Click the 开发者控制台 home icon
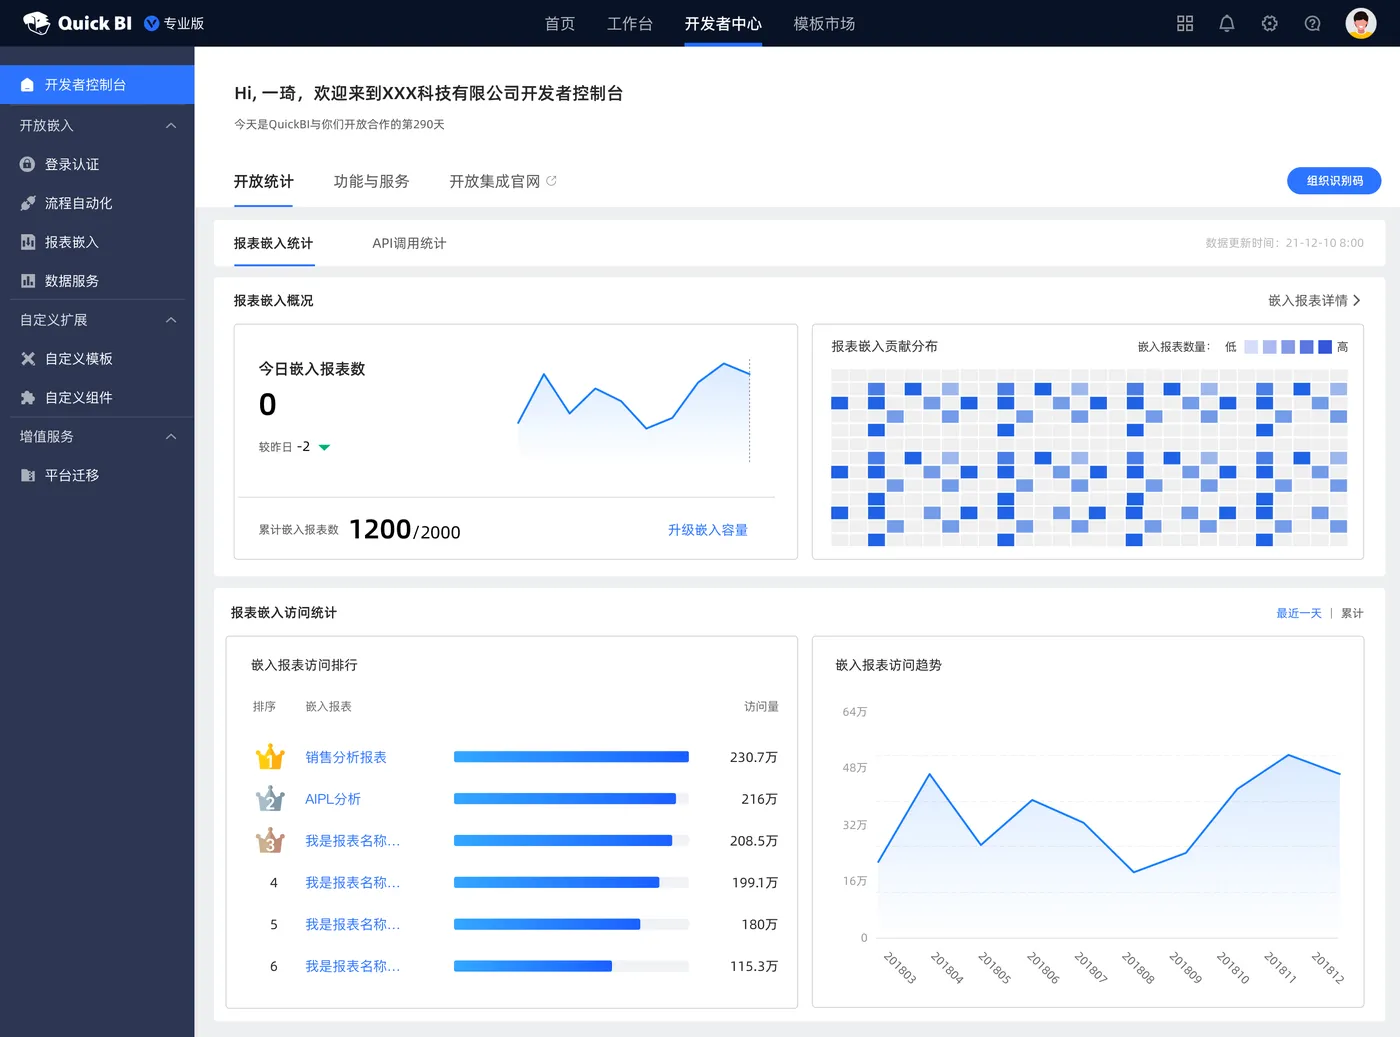 pos(27,85)
